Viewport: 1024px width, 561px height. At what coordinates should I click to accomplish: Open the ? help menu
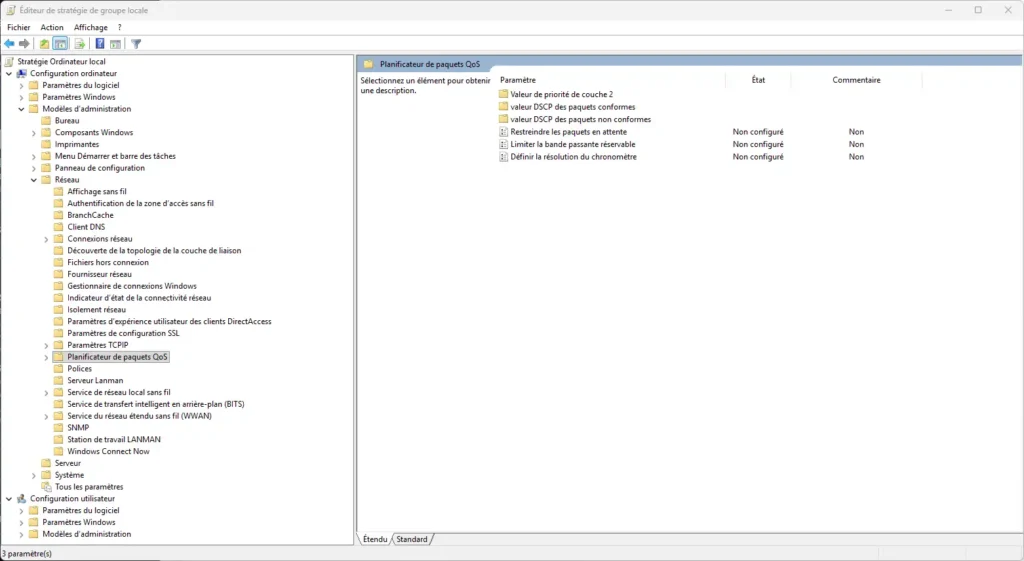point(120,27)
